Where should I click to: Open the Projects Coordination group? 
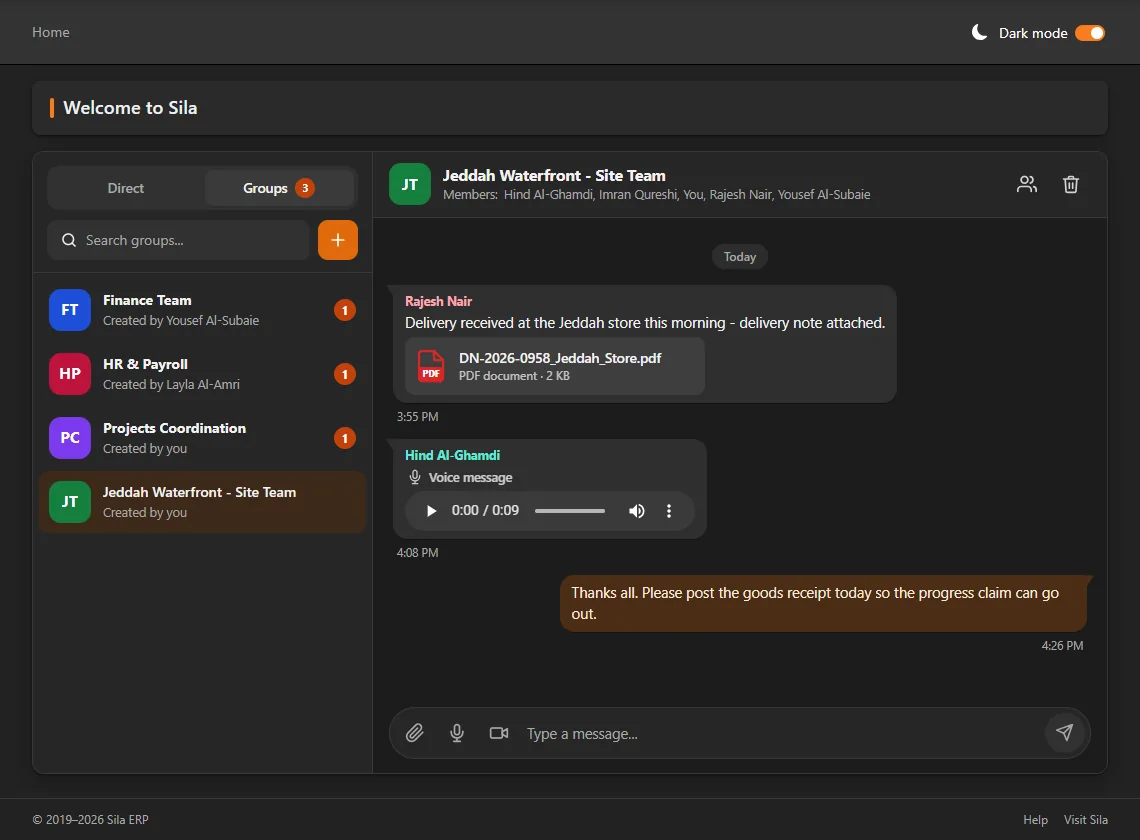[x=202, y=439]
